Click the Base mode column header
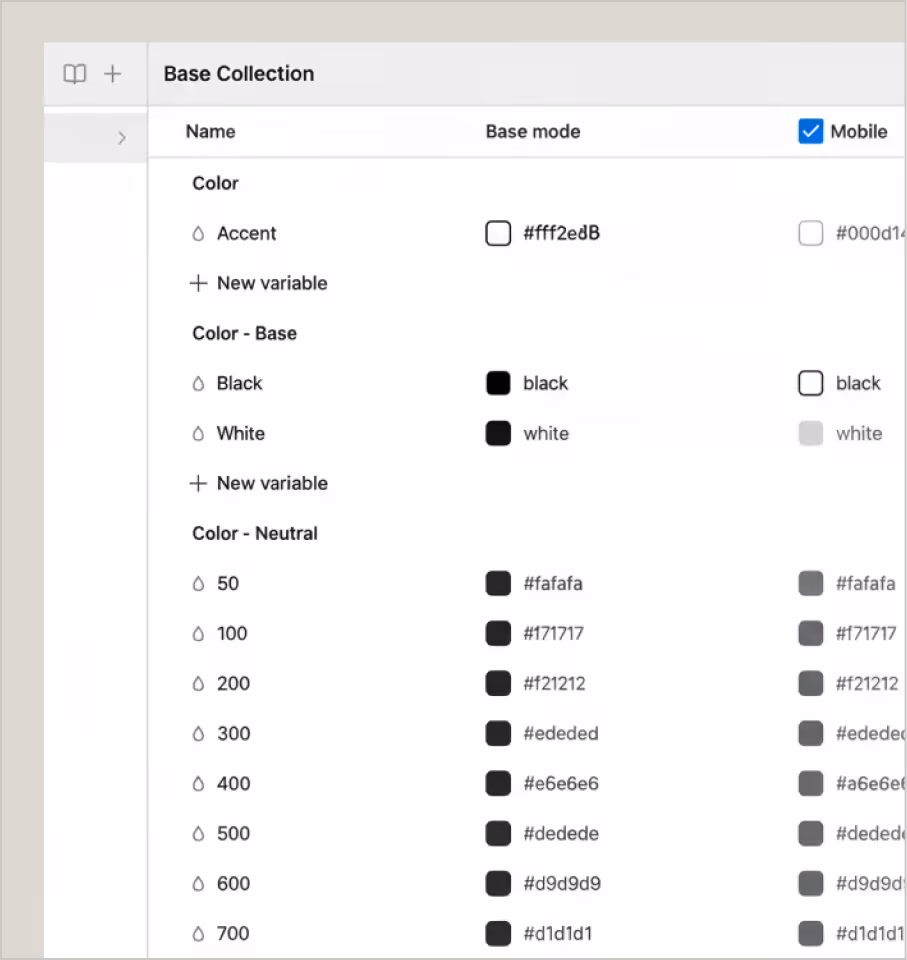Screen dimensions: 907x960 [533, 131]
